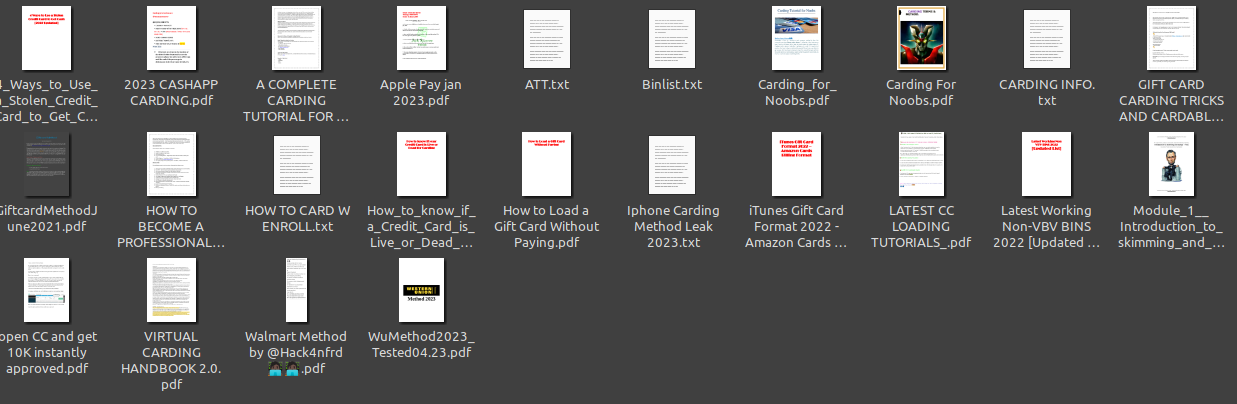Viewport: 1237px width, 404px height.
Task: Select the 'HOW TO BECOME A PROFESSIONAL...' file name
Action: click(172, 227)
